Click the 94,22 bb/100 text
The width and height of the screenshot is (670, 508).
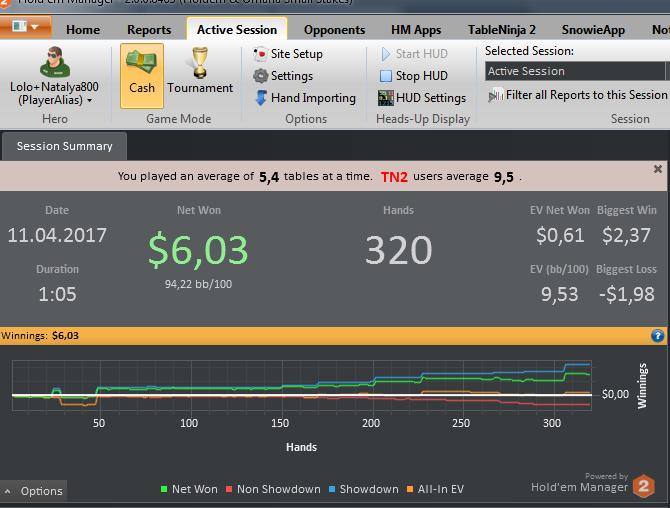(x=198, y=284)
